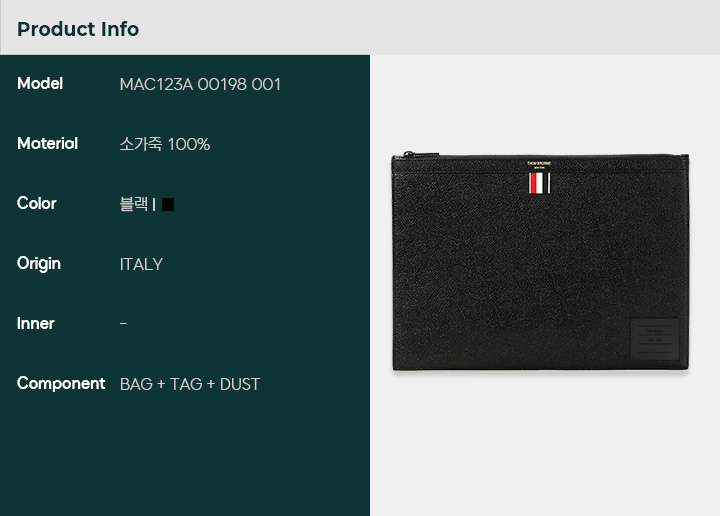Screen dimensions: 720x516
Task: Click the zipper pull on the pouch
Action: click(x=409, y=154)
